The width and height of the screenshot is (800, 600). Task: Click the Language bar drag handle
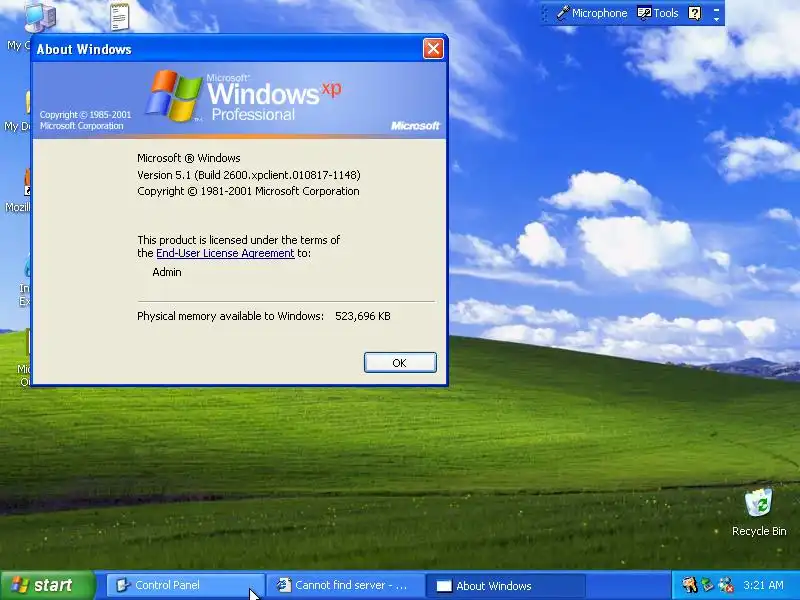click(545, 13)
